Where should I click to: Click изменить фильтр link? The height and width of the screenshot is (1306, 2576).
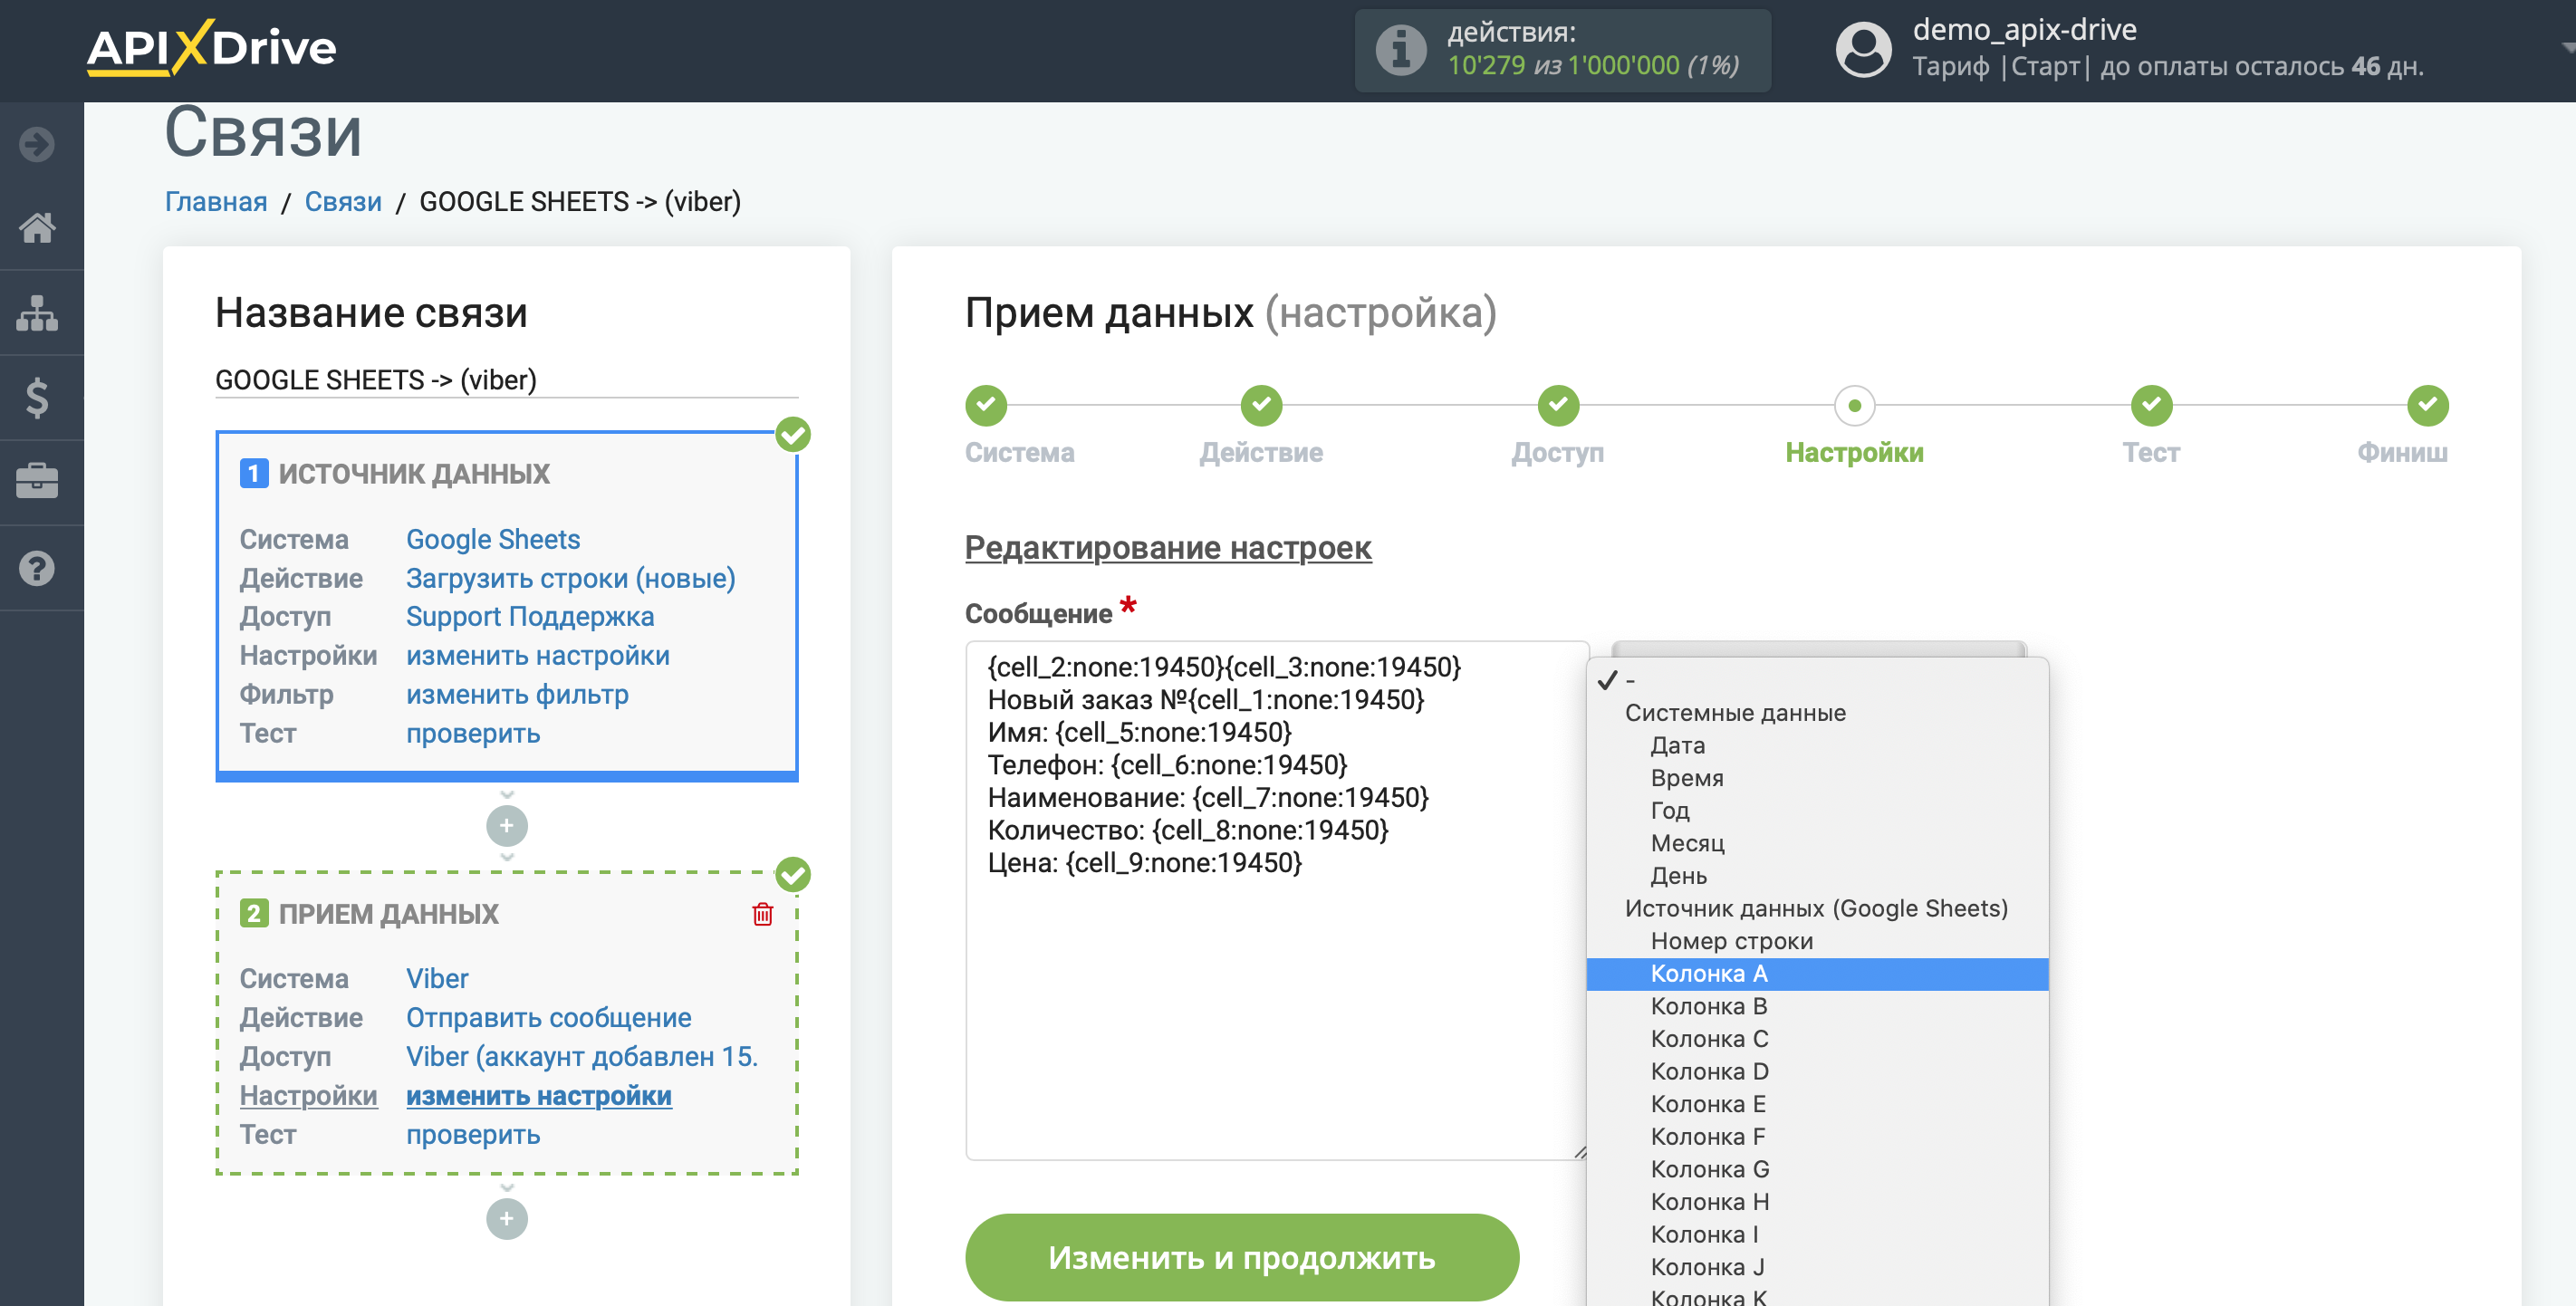coord(517,694)
